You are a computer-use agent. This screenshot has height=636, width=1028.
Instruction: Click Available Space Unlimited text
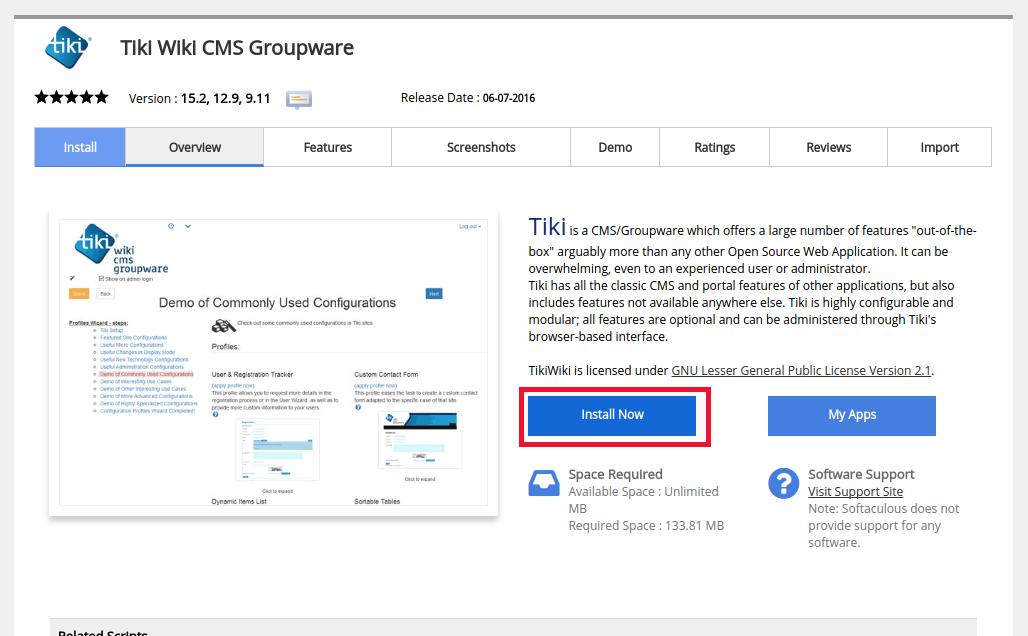643,500
